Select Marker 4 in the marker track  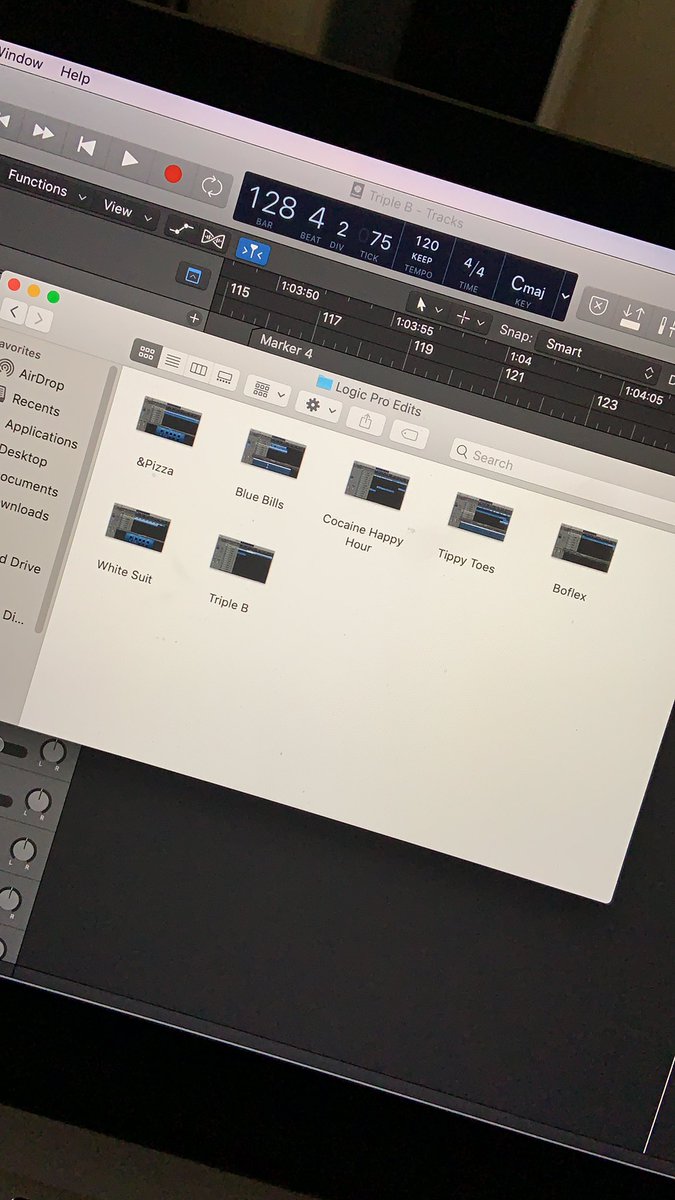[x=286, y=346]
